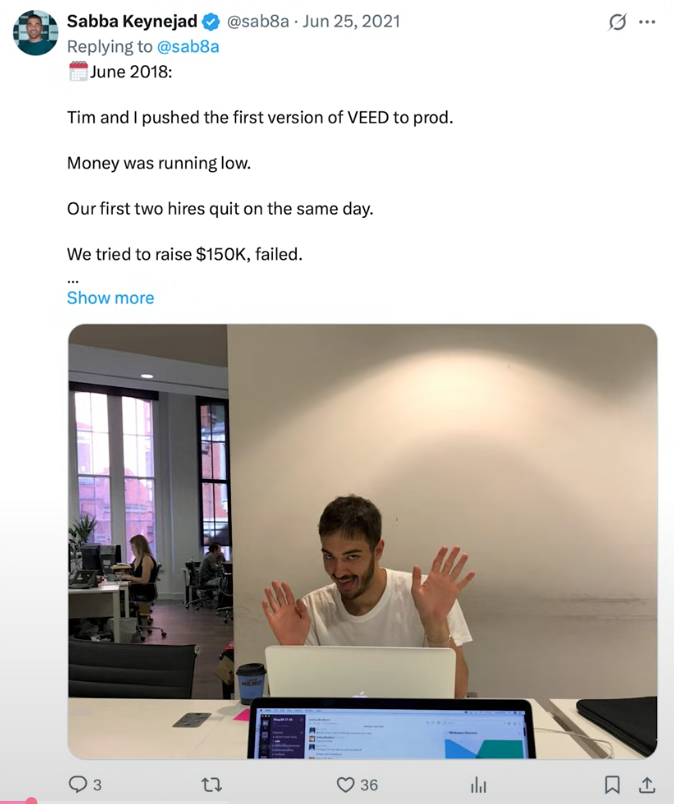Screen dimensions: 674x804
Task: Expand tweet with Show more
Action: [x=110, y=298]
